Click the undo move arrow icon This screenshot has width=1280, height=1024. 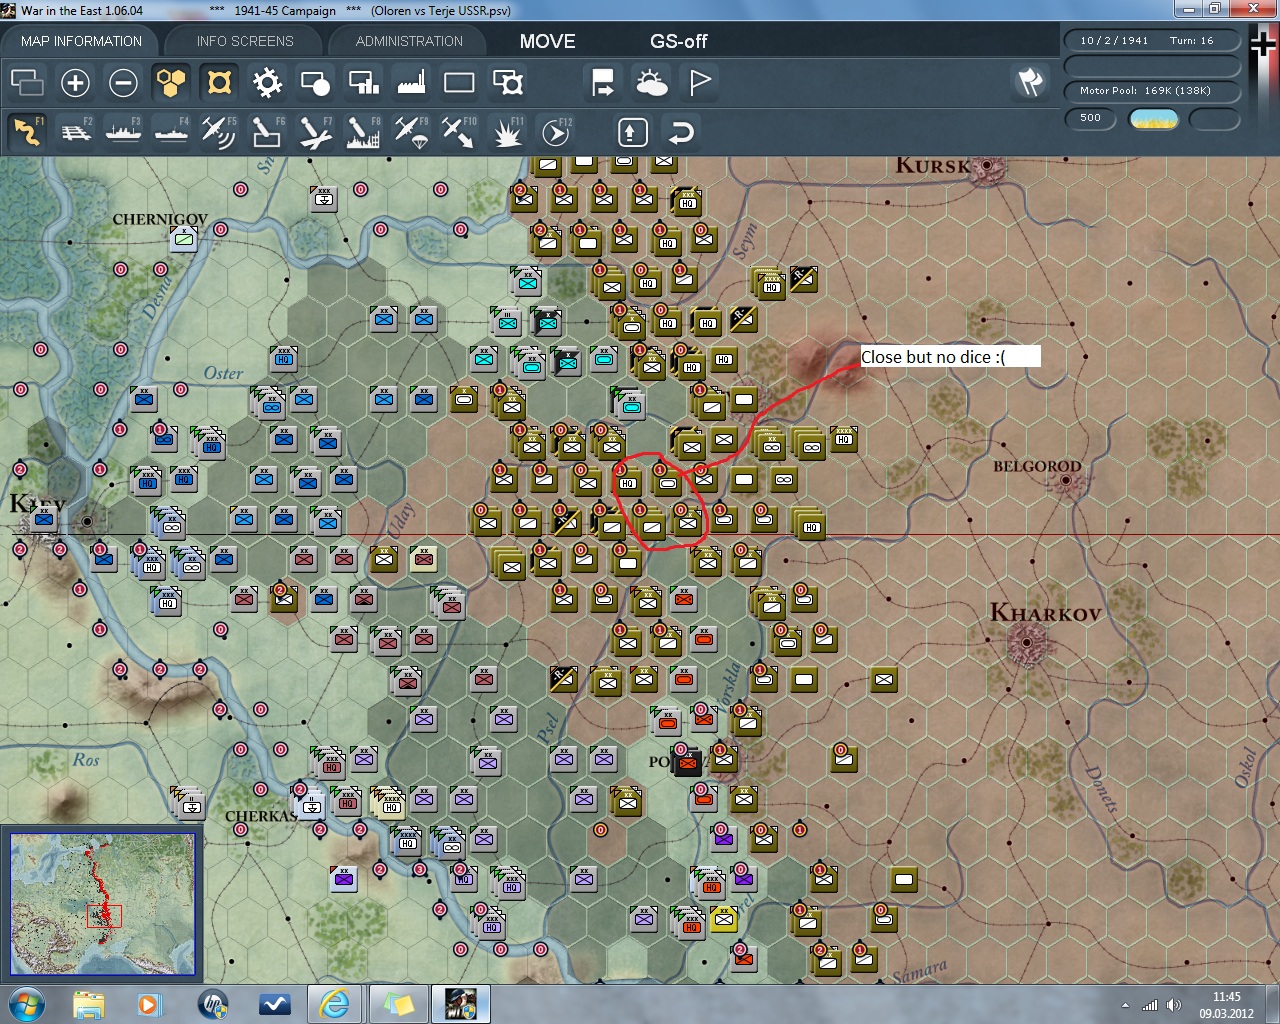[x=681, y=132]
